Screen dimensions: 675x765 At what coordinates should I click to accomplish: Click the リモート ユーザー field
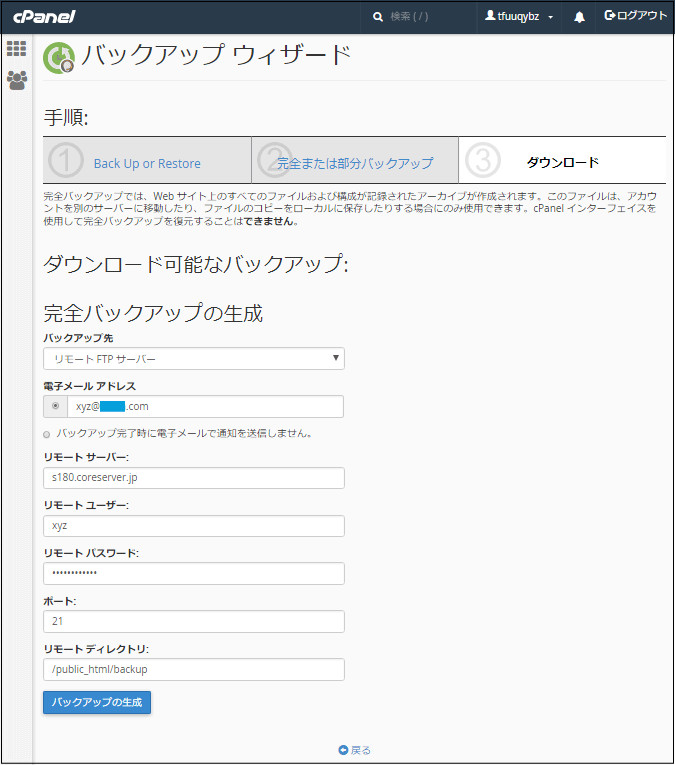click(x=194, y=526)
